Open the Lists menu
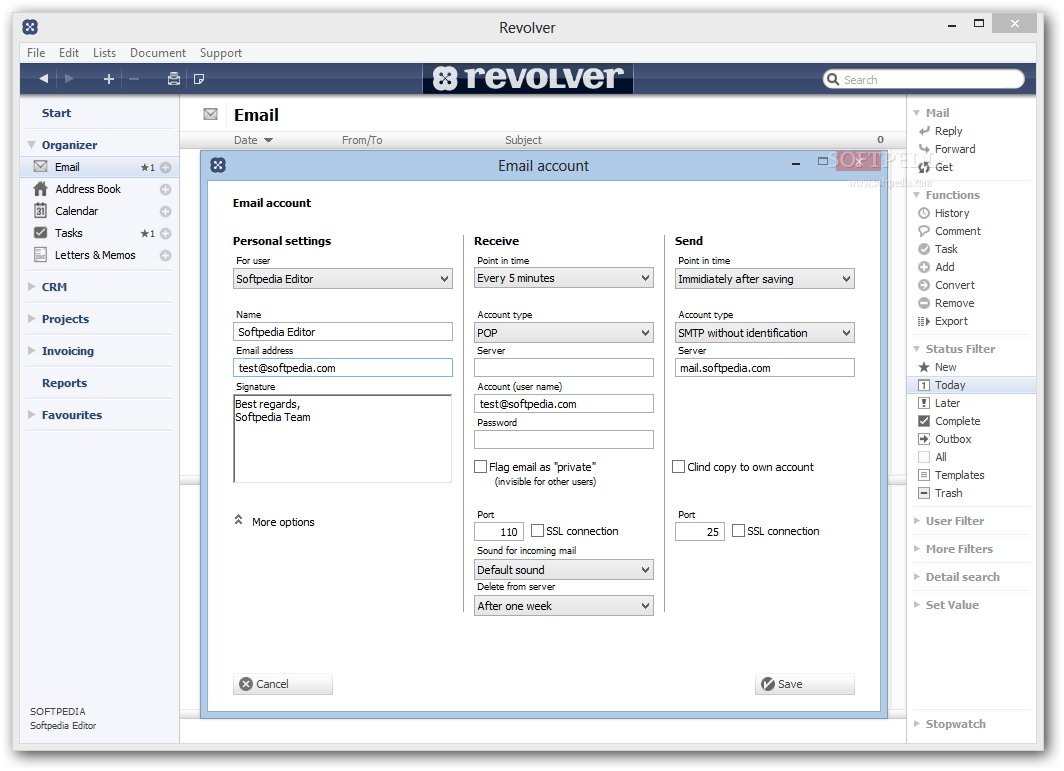The image size is (1064, 771). [x=104, y=52]
